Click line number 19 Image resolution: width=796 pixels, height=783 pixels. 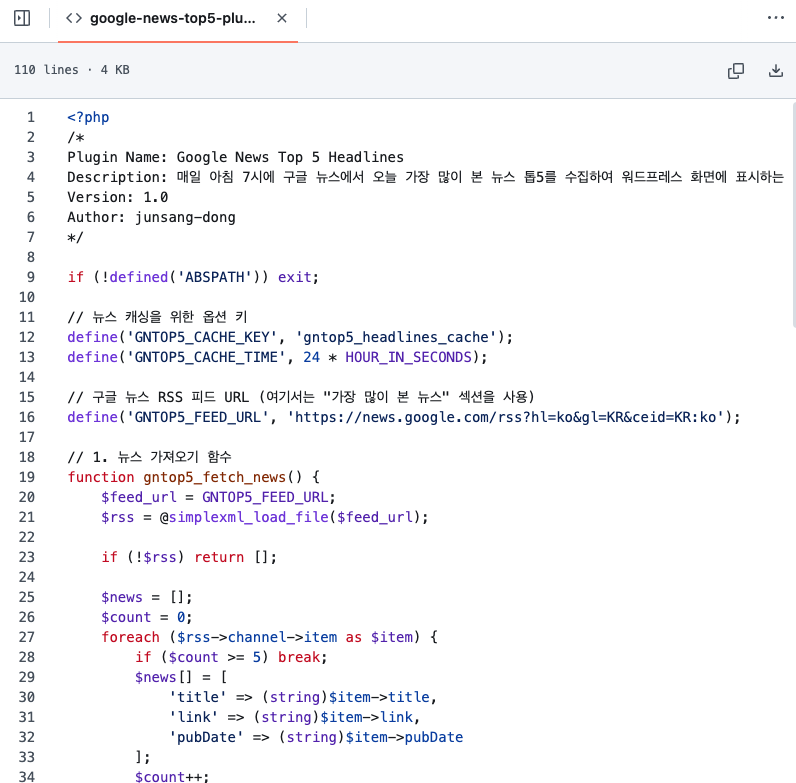click(x=27, y=477)
